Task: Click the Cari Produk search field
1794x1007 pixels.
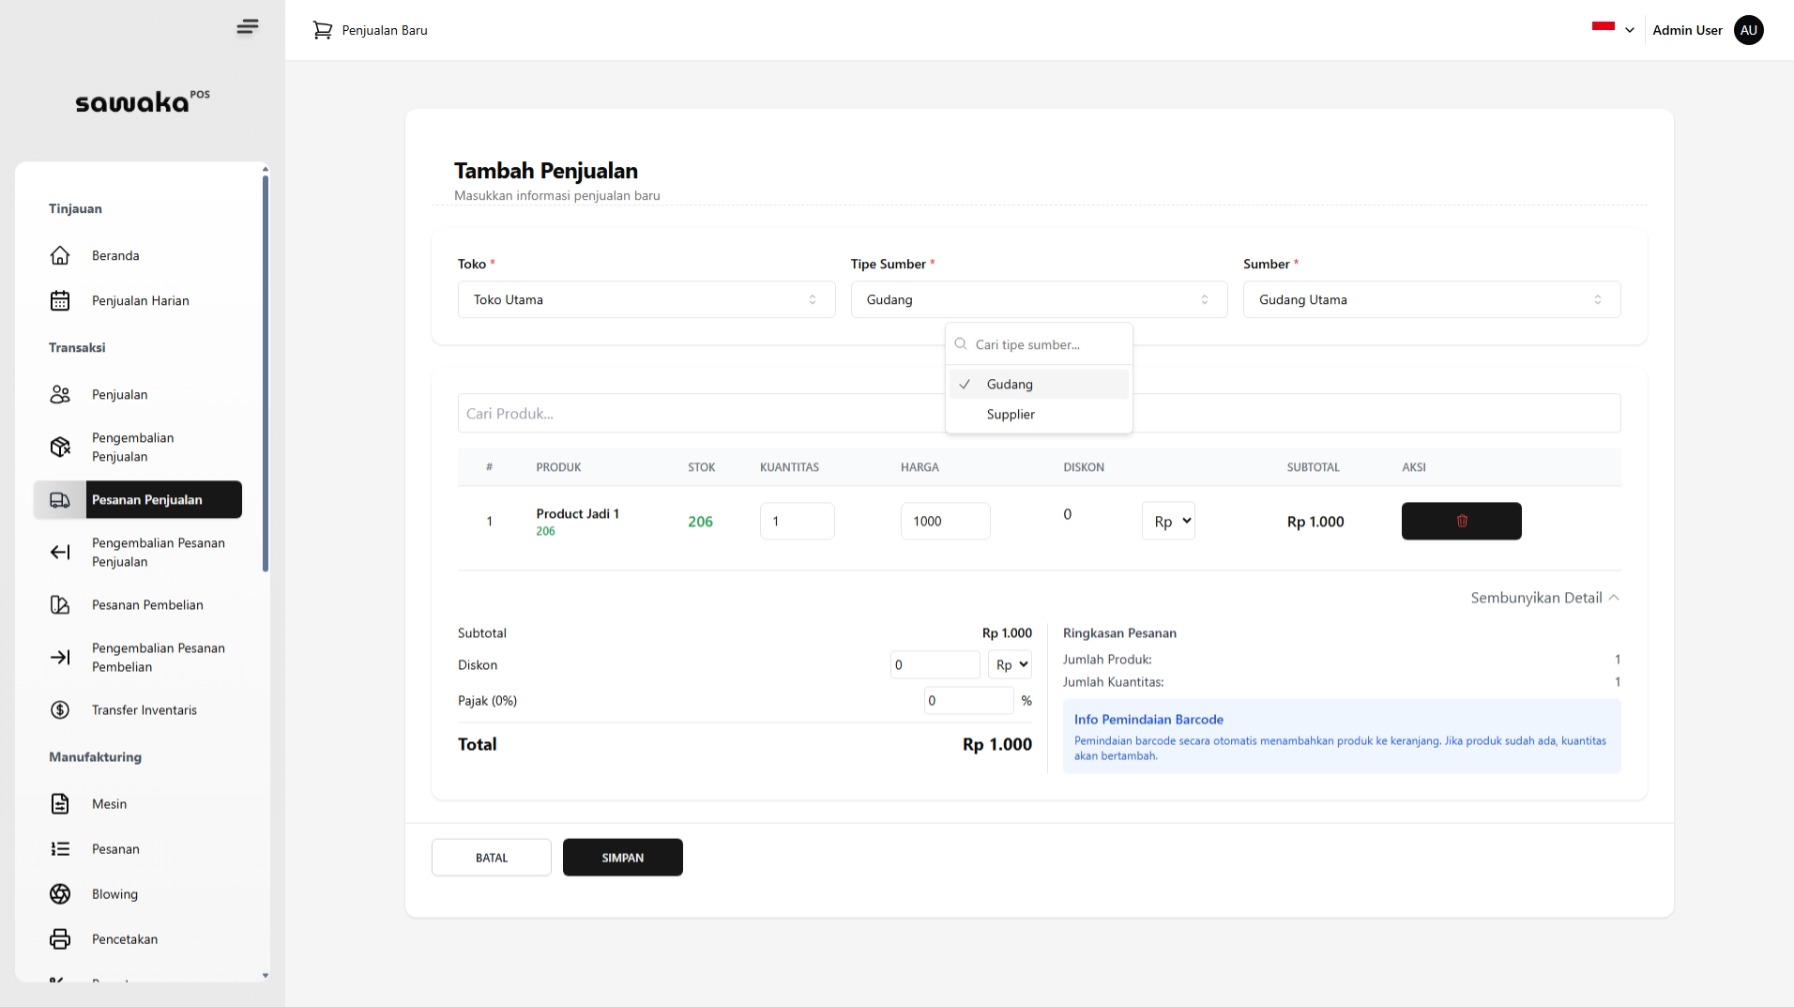Action: [x=700, y=413]
